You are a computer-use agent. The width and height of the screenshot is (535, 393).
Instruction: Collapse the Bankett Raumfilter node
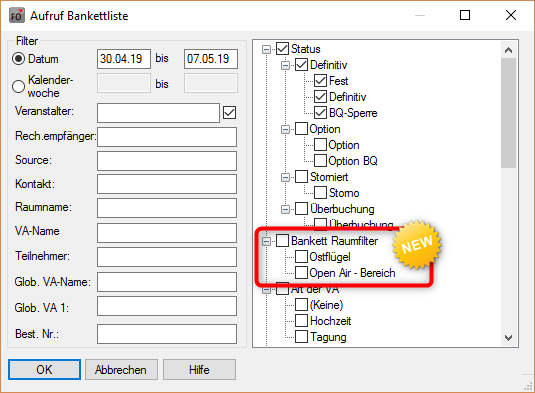coord(266,242)
